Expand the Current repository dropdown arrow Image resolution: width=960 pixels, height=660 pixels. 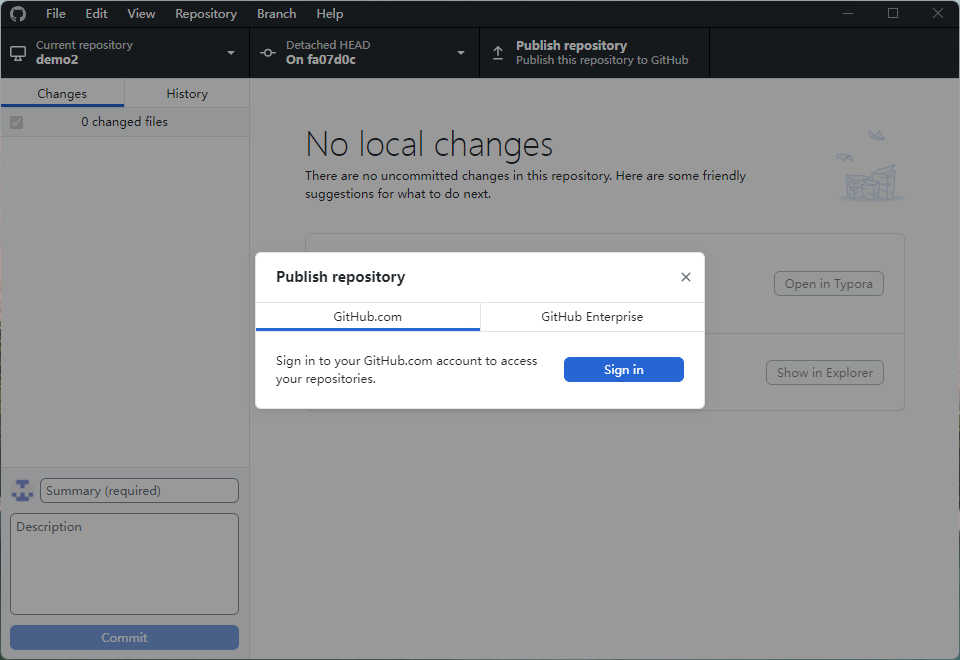231,53
